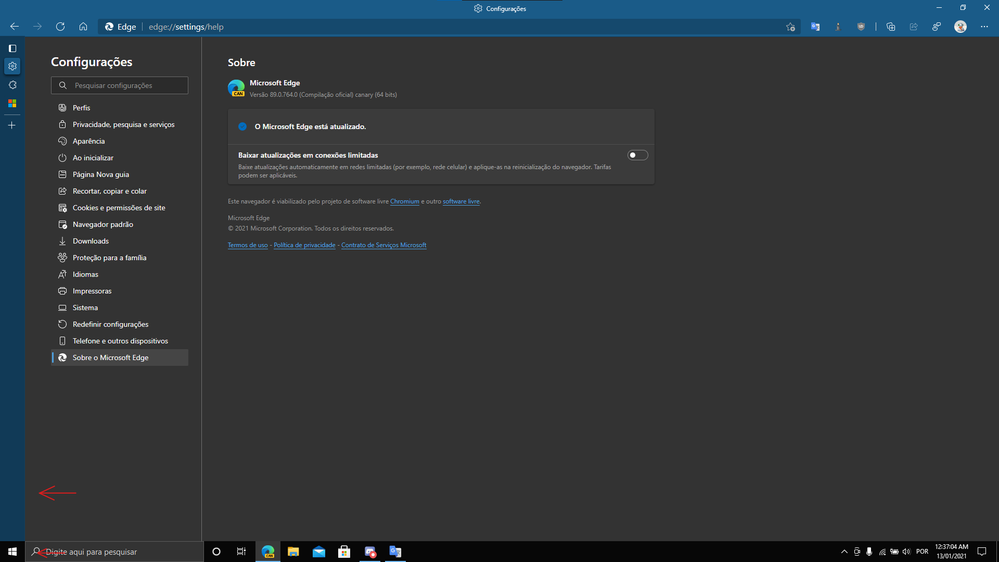
Task: Open the Mail app in the taskbar
Action: click(319, 552)
